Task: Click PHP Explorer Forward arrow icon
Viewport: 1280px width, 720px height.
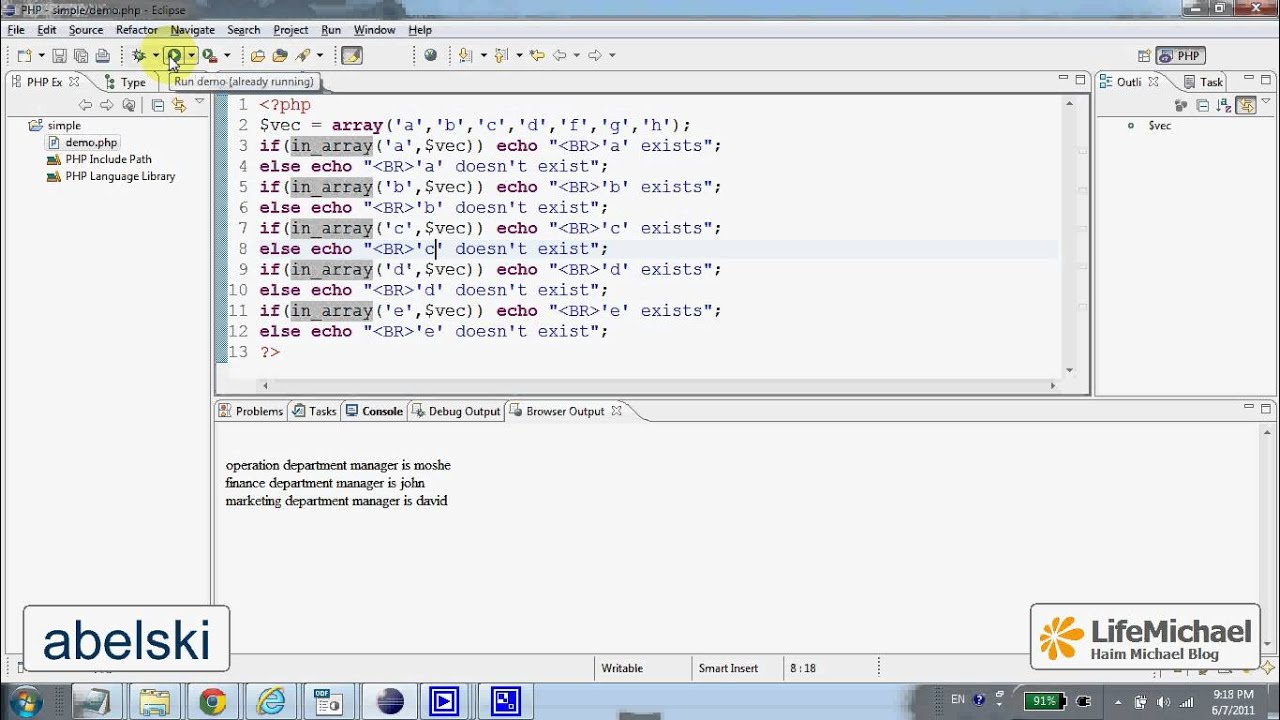Action: (x=106, y=105)
